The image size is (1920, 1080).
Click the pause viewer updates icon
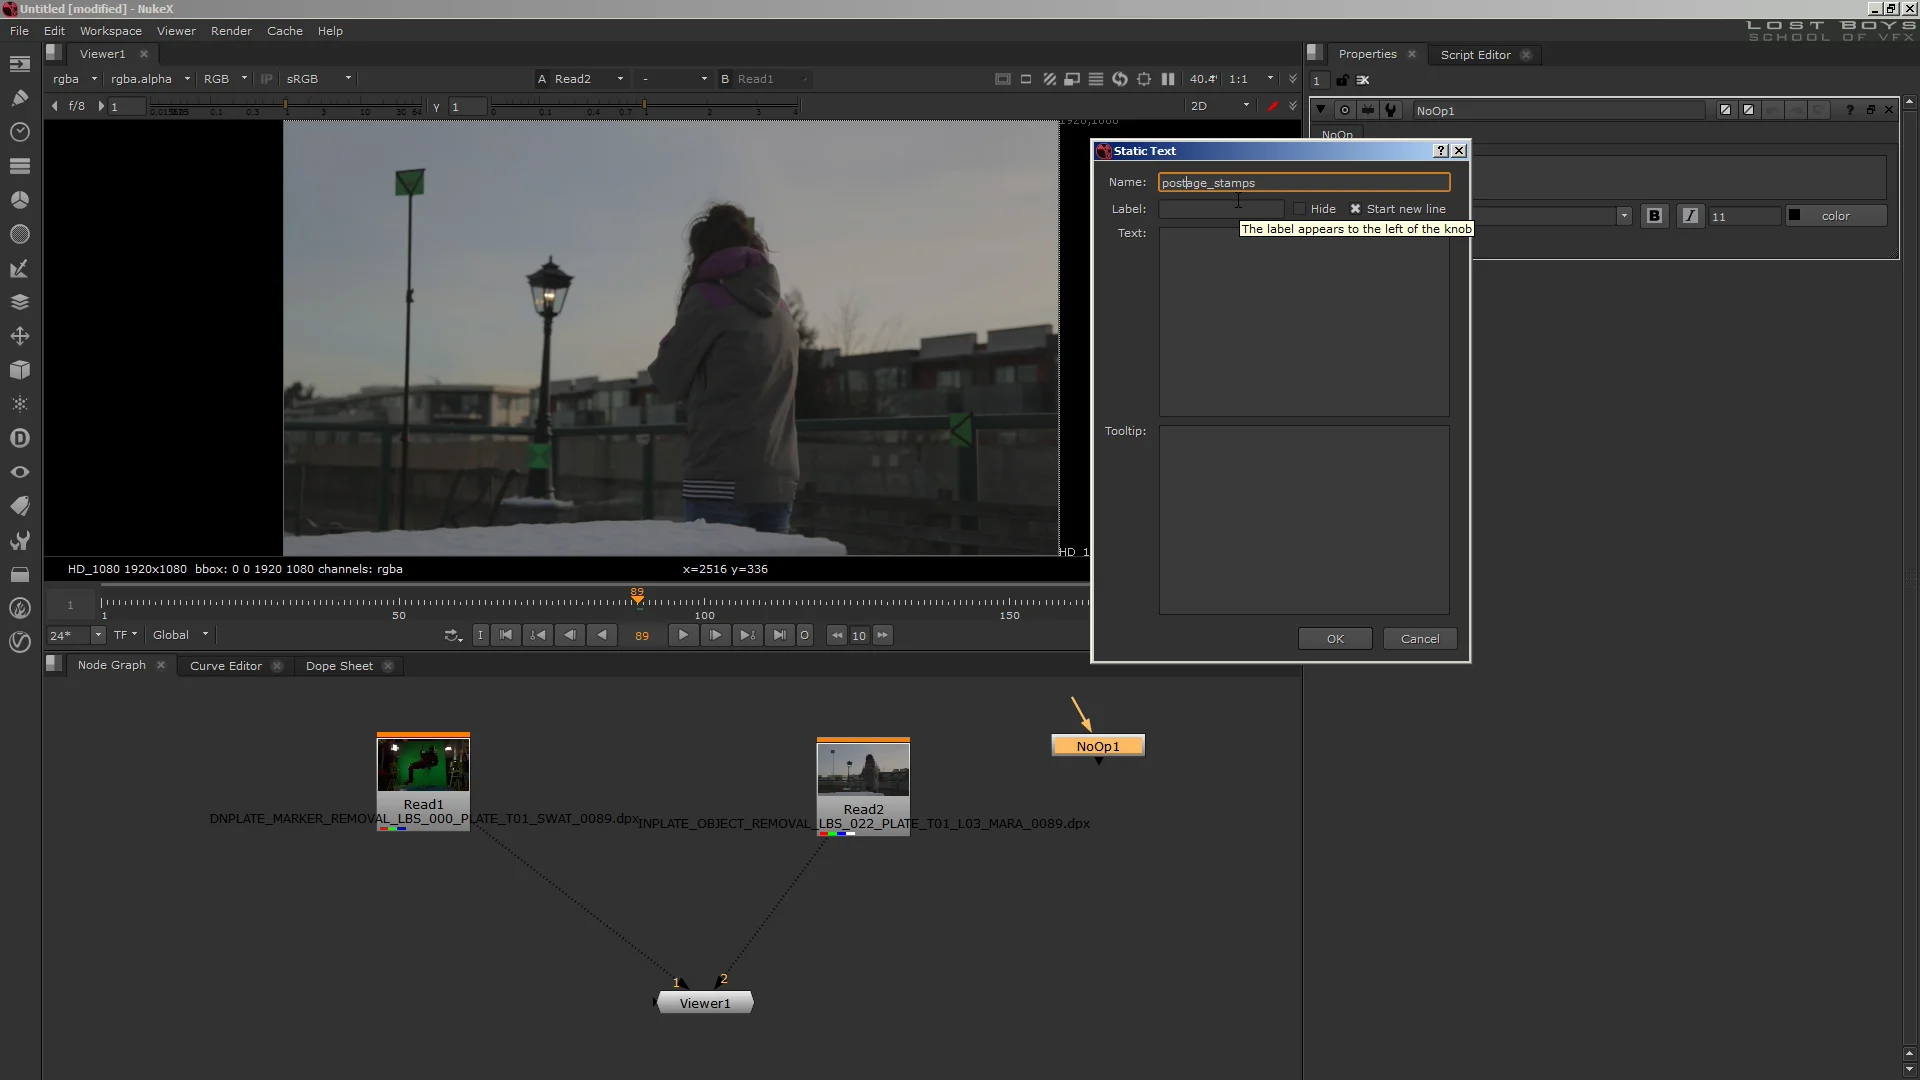pos(1168,79)
